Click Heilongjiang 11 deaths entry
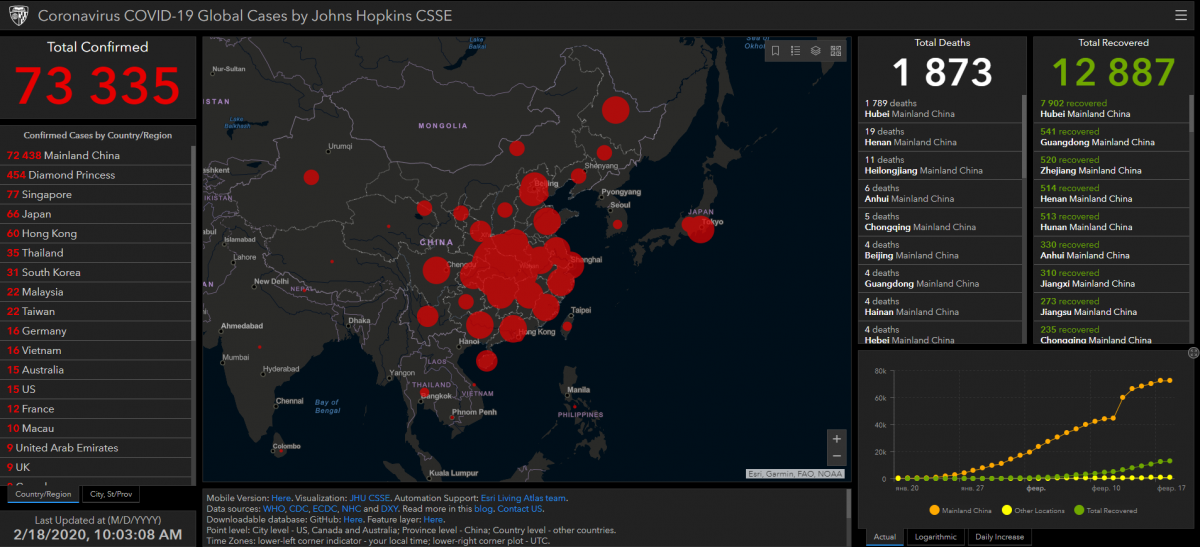Screen dimensions: 1200x547 click(x=940, y=165)
